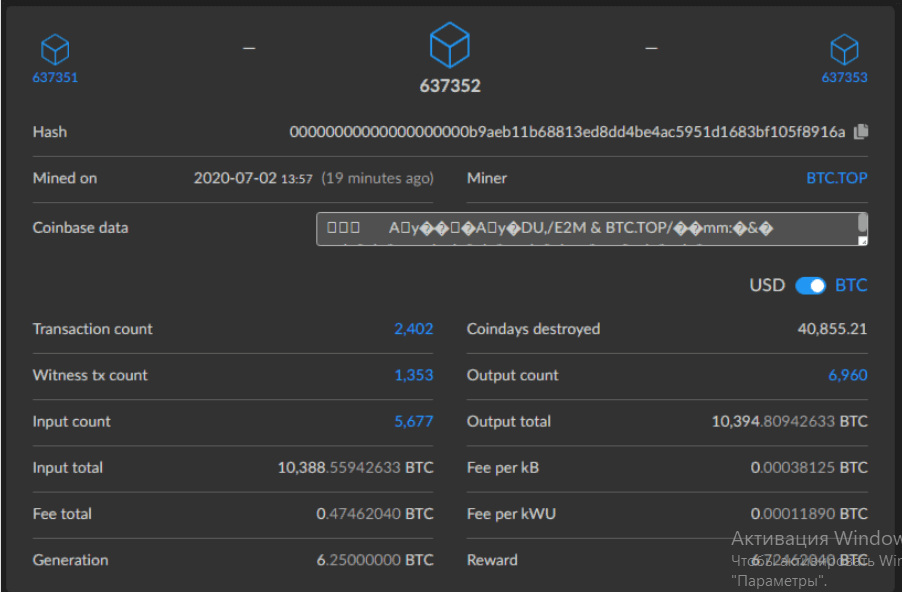Viewport: 902px width, 592px height.
Task: Click Fee total value 0.47462040 BTC
Action: pyautogui.click(x=374, y=514)
